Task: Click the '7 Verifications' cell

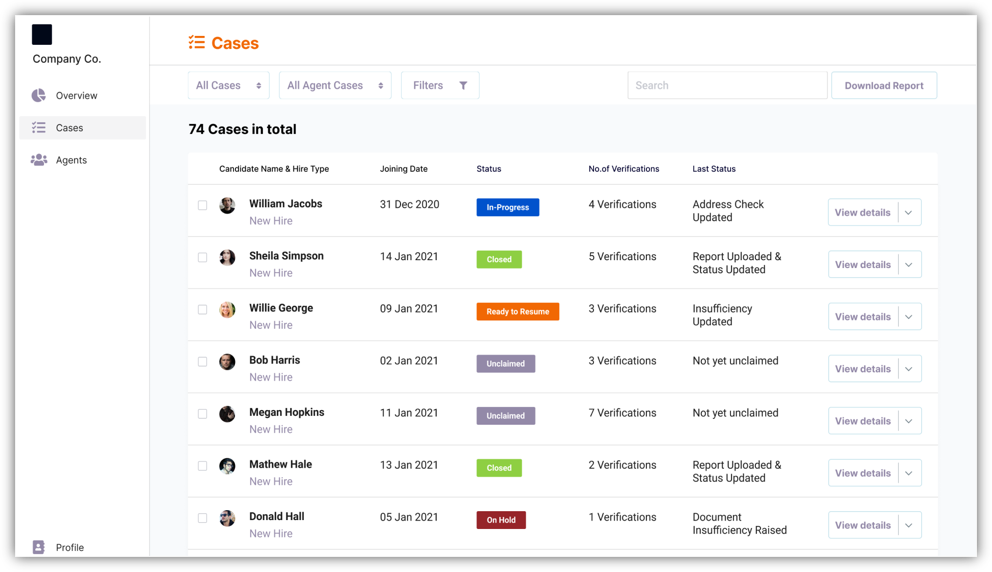Action: 623,413
